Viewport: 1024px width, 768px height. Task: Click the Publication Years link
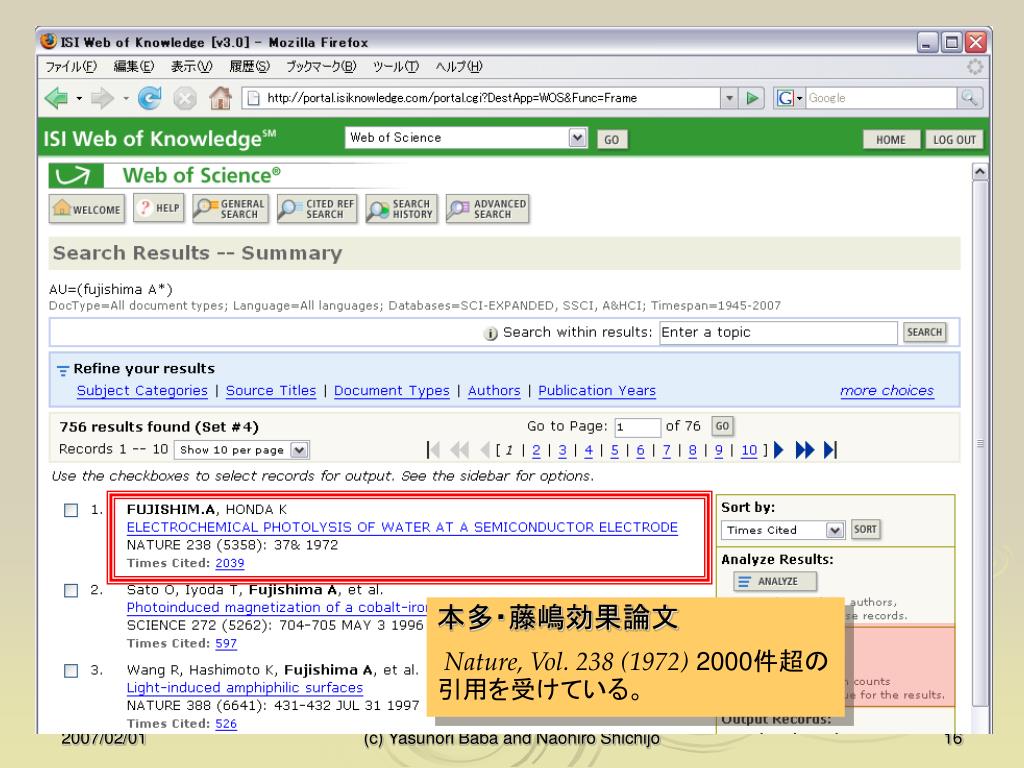point(597,391)
